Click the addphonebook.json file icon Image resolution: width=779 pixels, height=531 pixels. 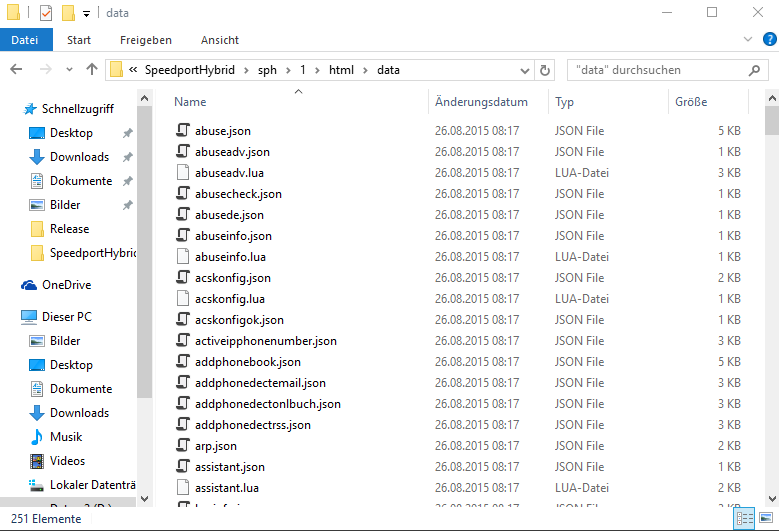coord(183,362)
